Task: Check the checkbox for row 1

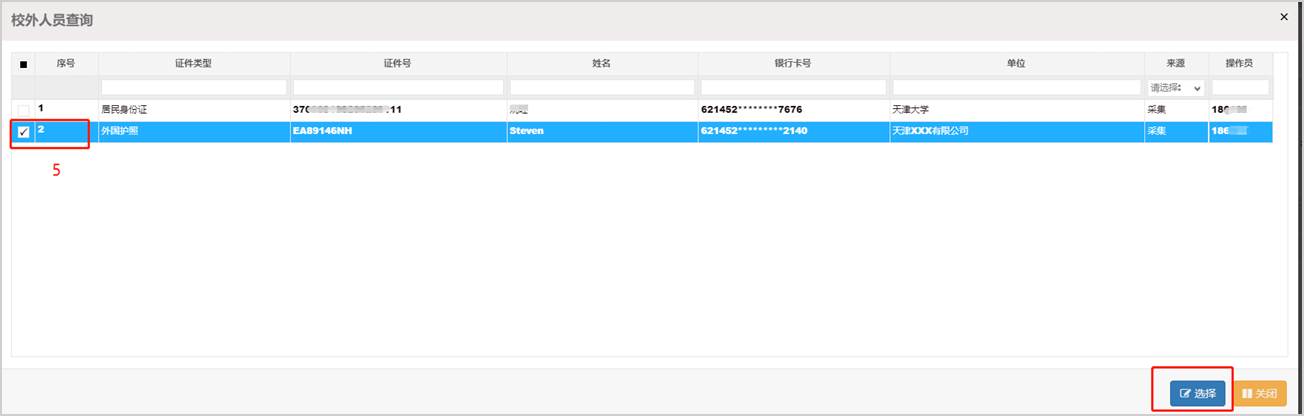Action: (23, 109)
